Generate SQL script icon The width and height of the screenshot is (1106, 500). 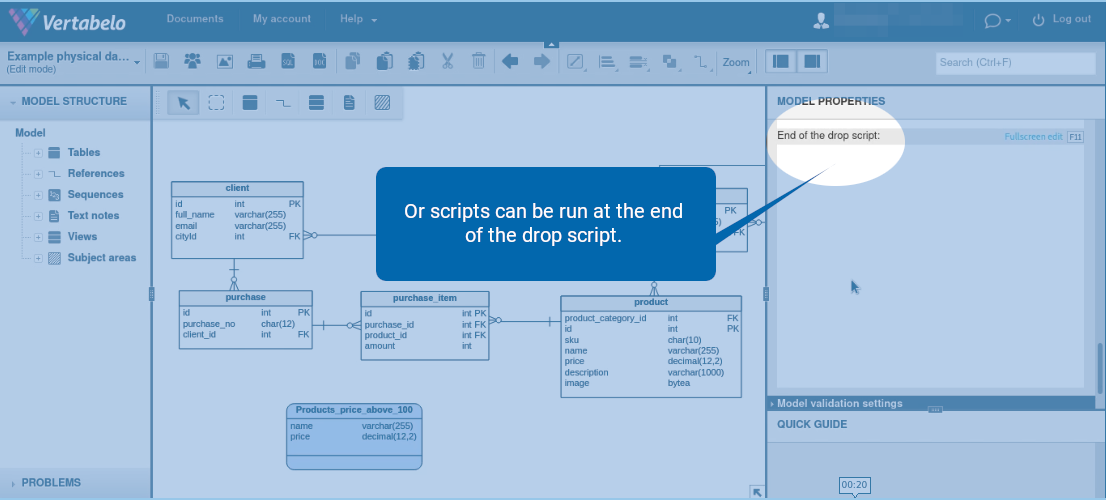pyautogui.click(x=288, y=61)
